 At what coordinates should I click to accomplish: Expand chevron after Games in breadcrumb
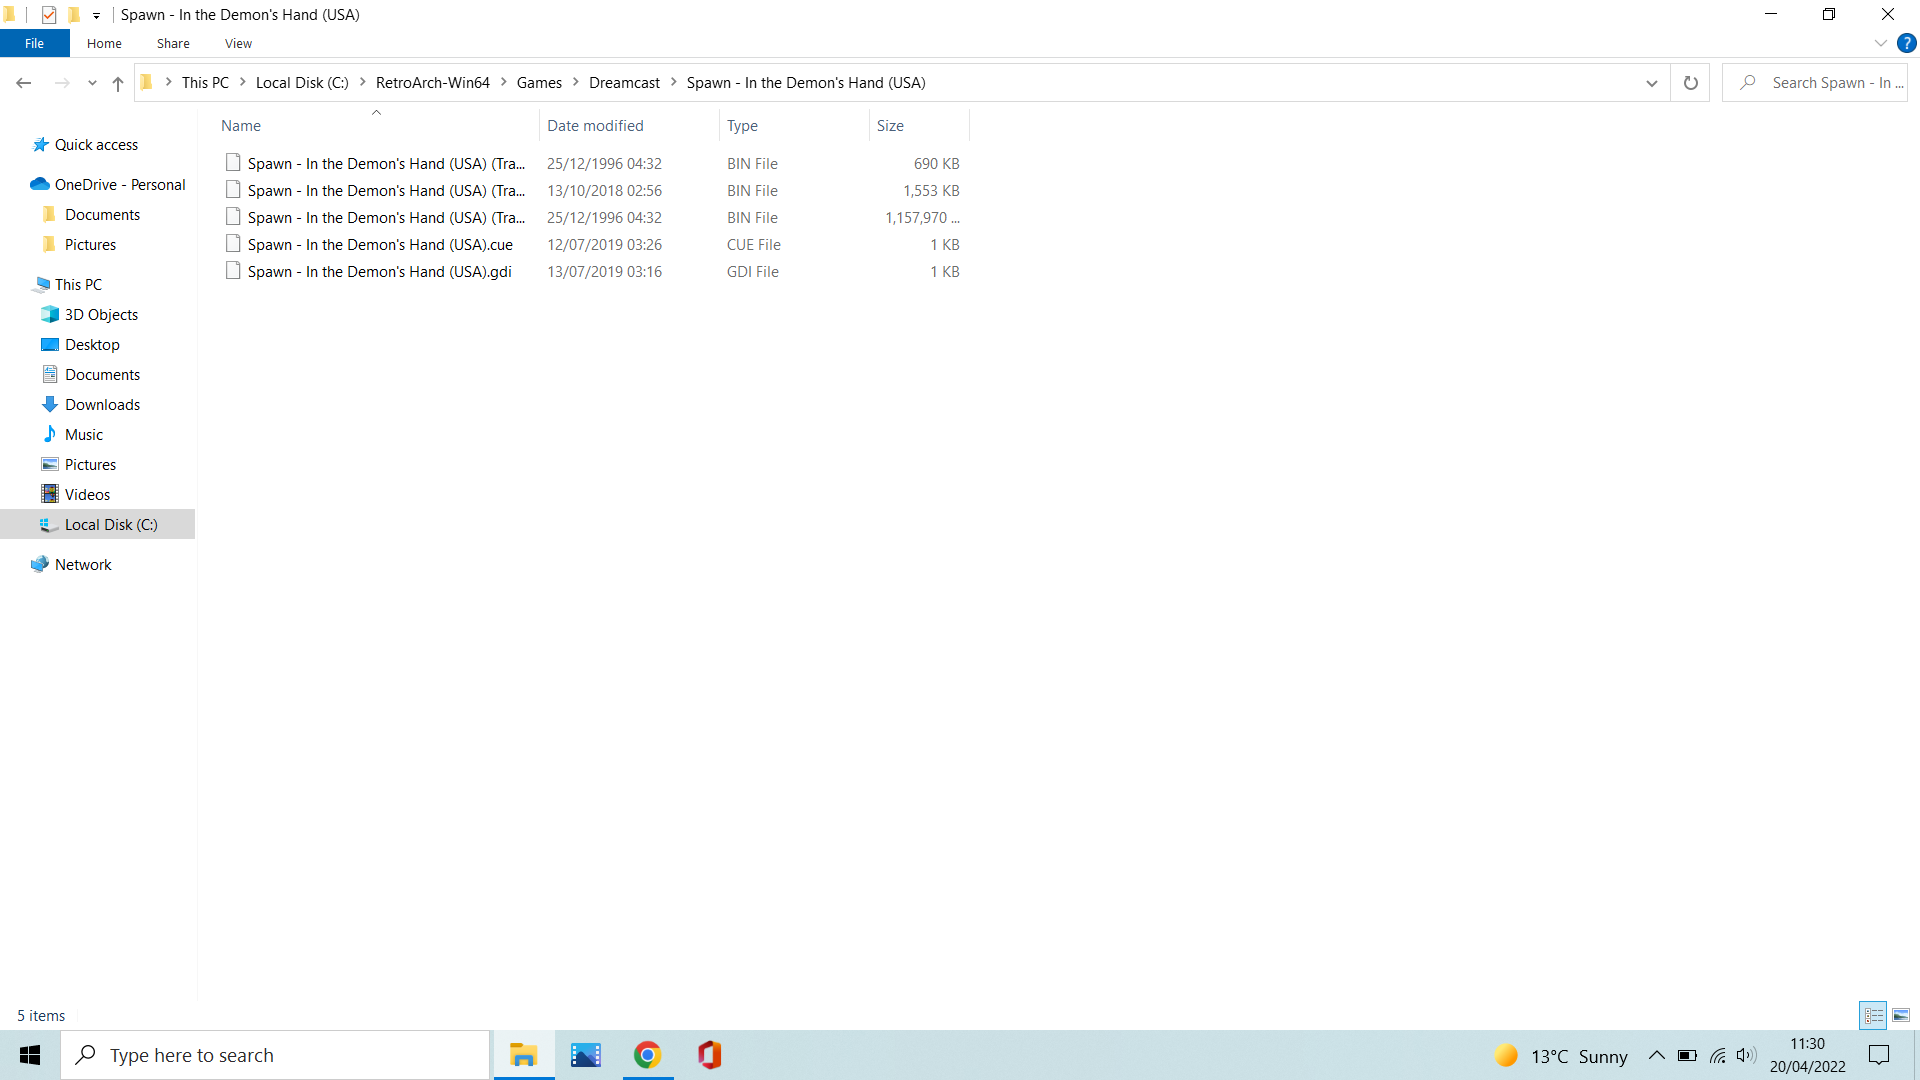pos(576,83)
